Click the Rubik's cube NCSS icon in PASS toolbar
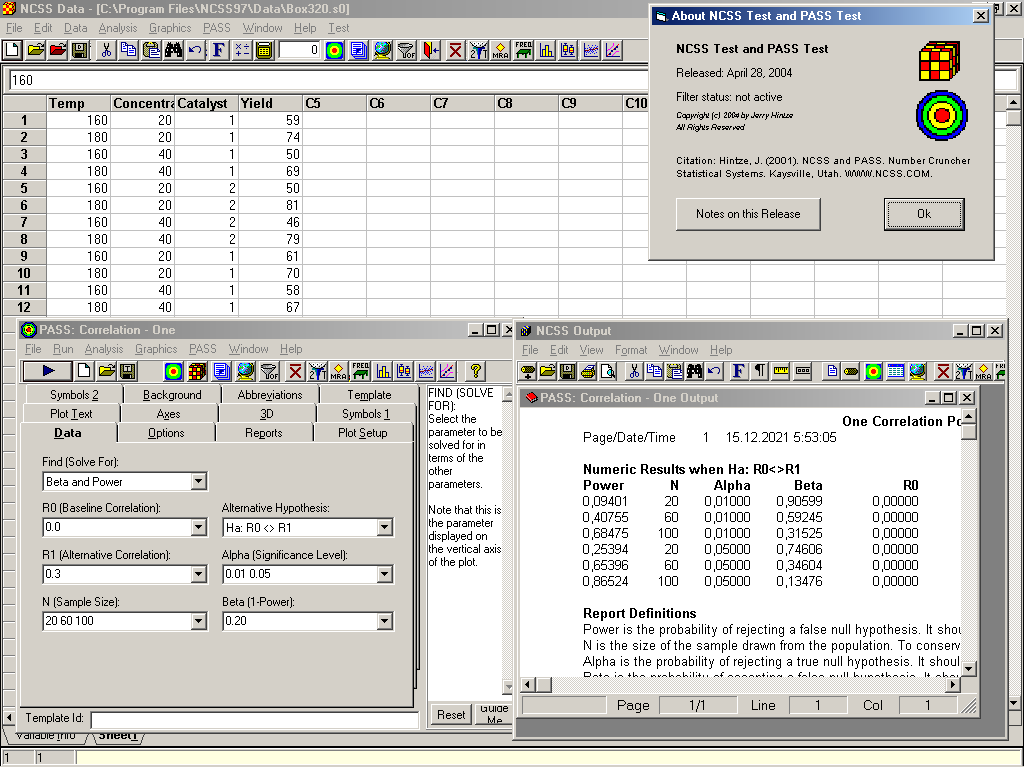Image resolution: width=1024 pixels, height=768 pixels. pyautogui.click(x=197, y=371)
